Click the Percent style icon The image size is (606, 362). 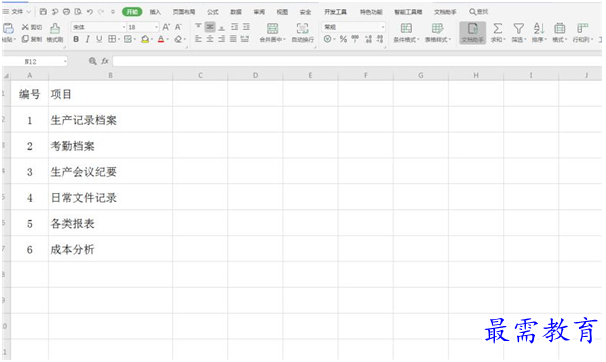tap(343, 39)
